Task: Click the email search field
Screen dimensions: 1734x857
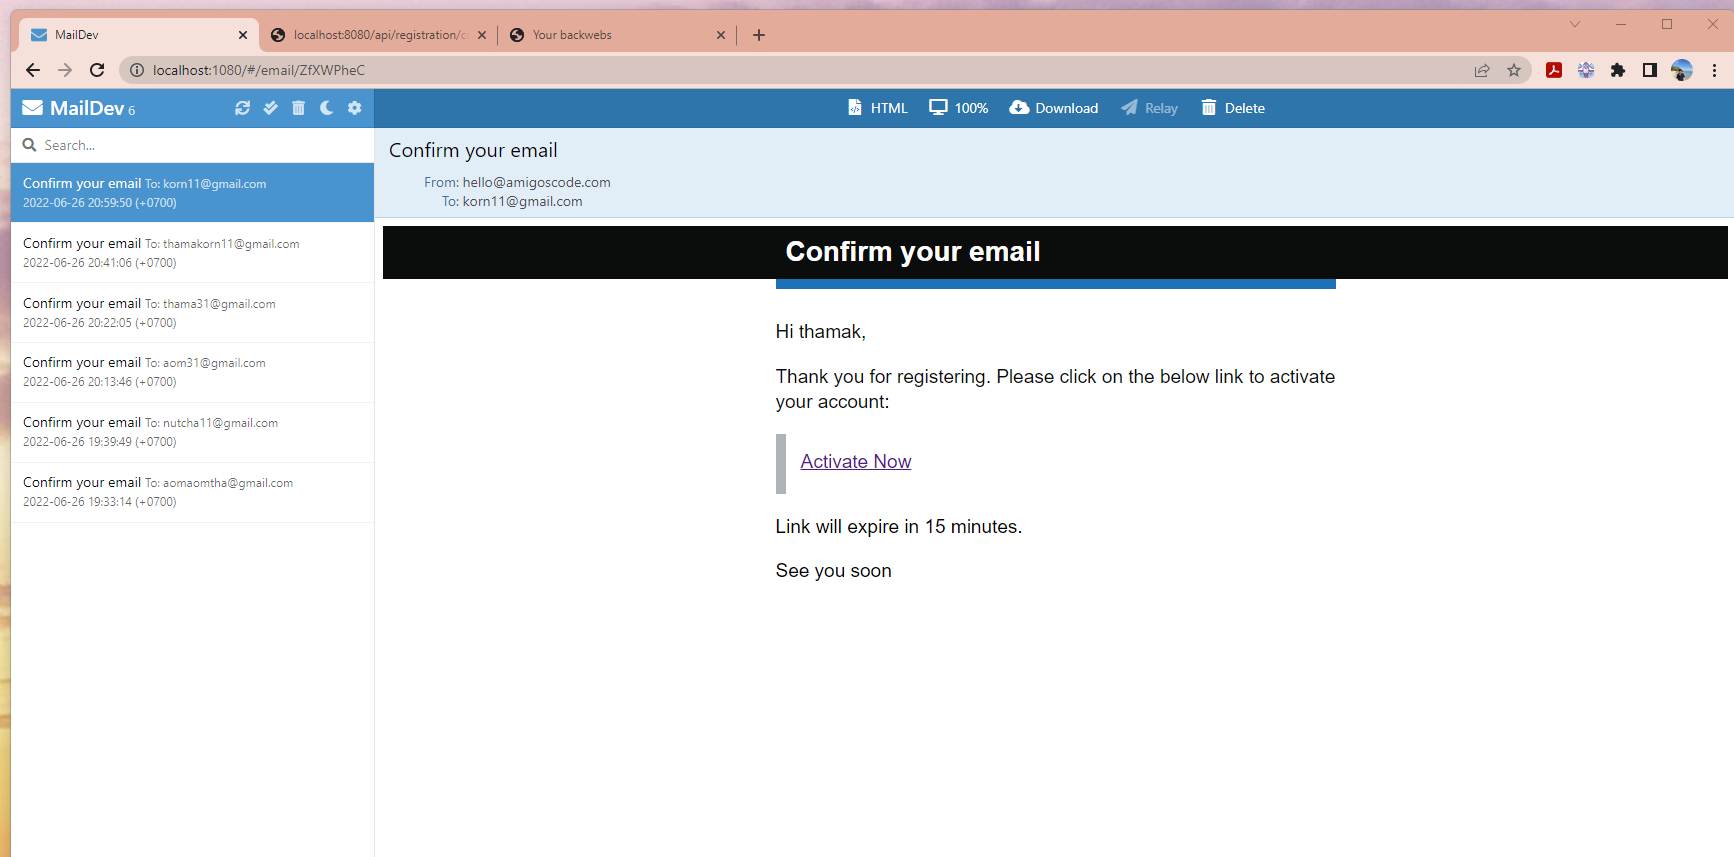Action: point(192,145)
